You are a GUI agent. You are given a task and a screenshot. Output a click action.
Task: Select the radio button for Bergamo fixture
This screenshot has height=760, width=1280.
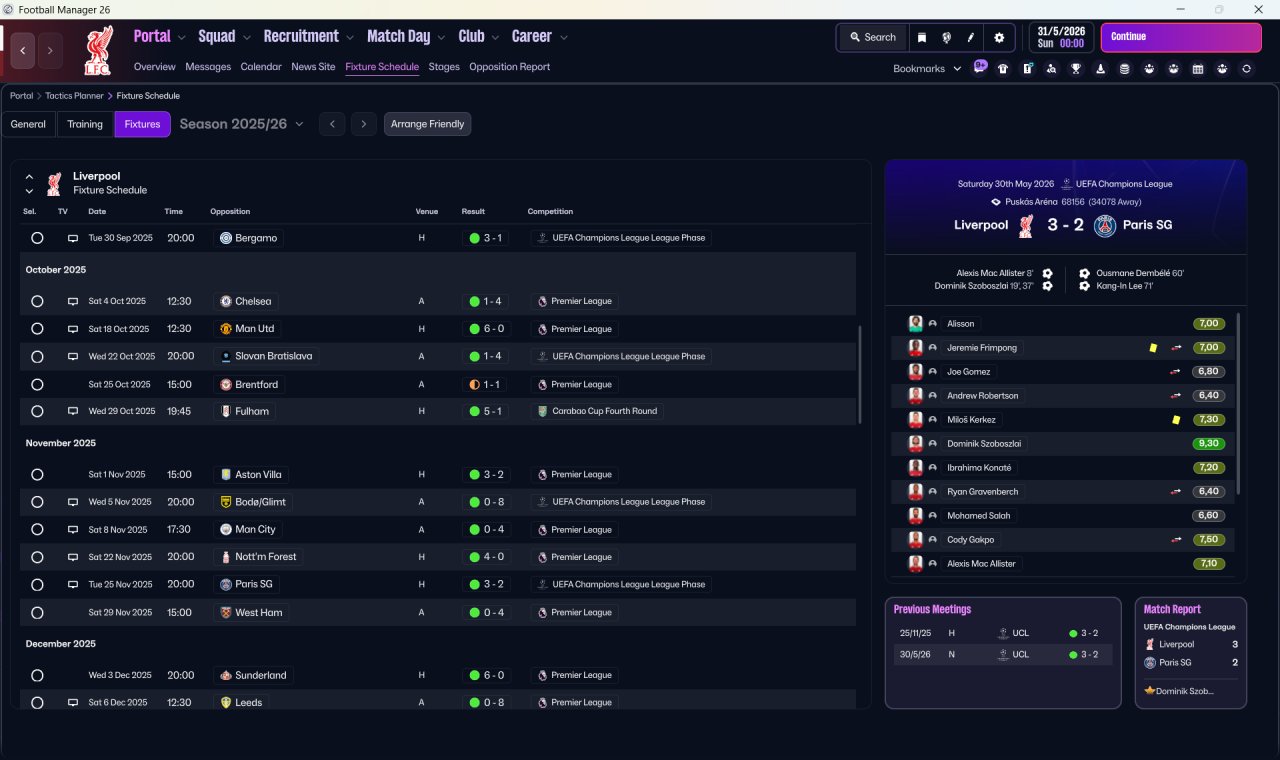click(x=37, y=238)
